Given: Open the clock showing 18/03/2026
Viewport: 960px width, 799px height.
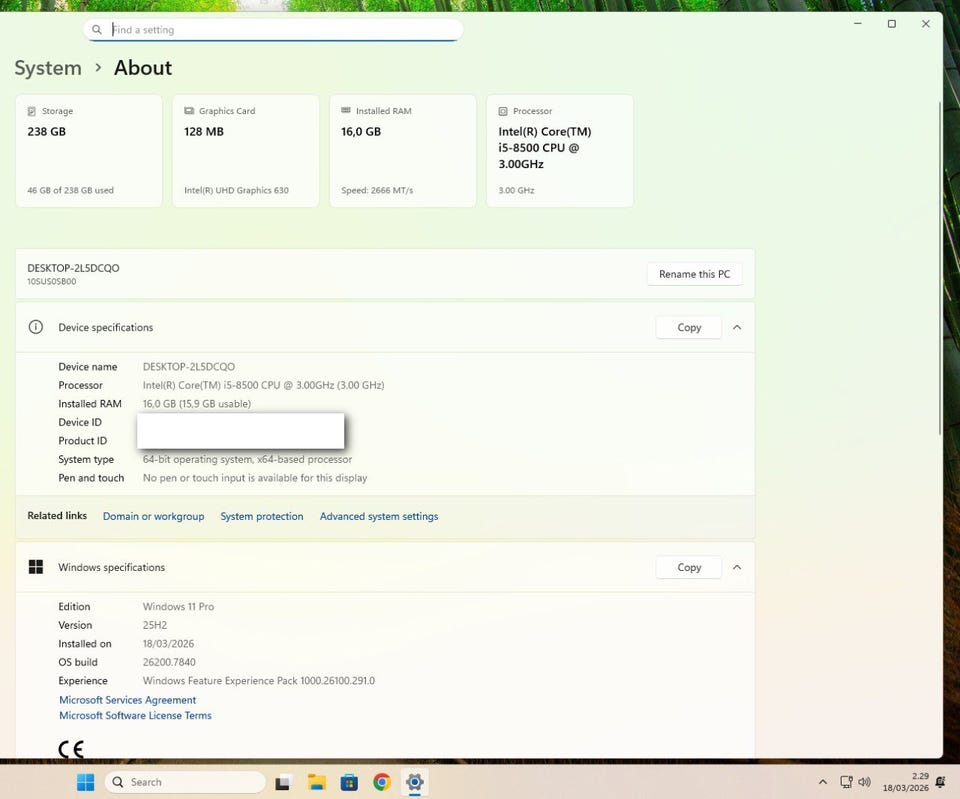Looking at the screenshot, I should coord(906,782).
